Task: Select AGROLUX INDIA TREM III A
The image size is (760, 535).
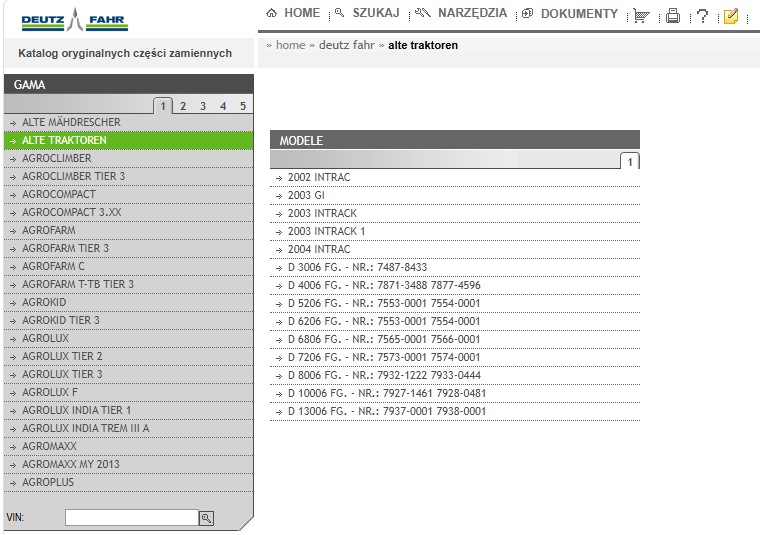Action: pyautogui.click(x=128, y=428)
